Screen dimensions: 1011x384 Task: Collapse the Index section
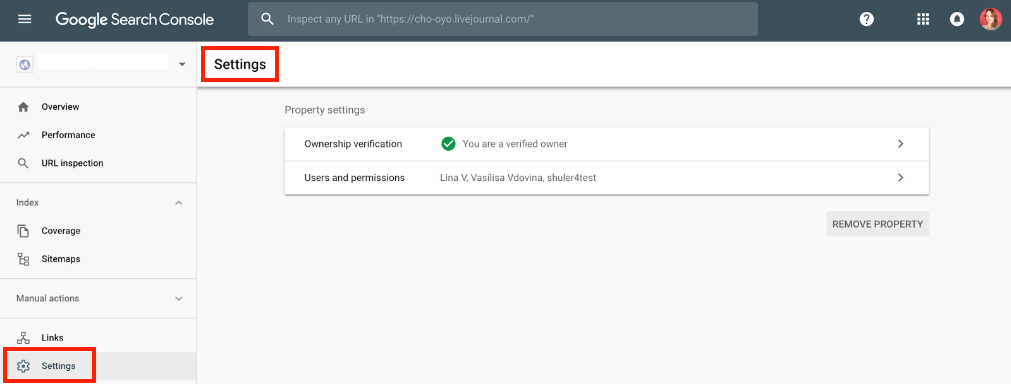179,203
